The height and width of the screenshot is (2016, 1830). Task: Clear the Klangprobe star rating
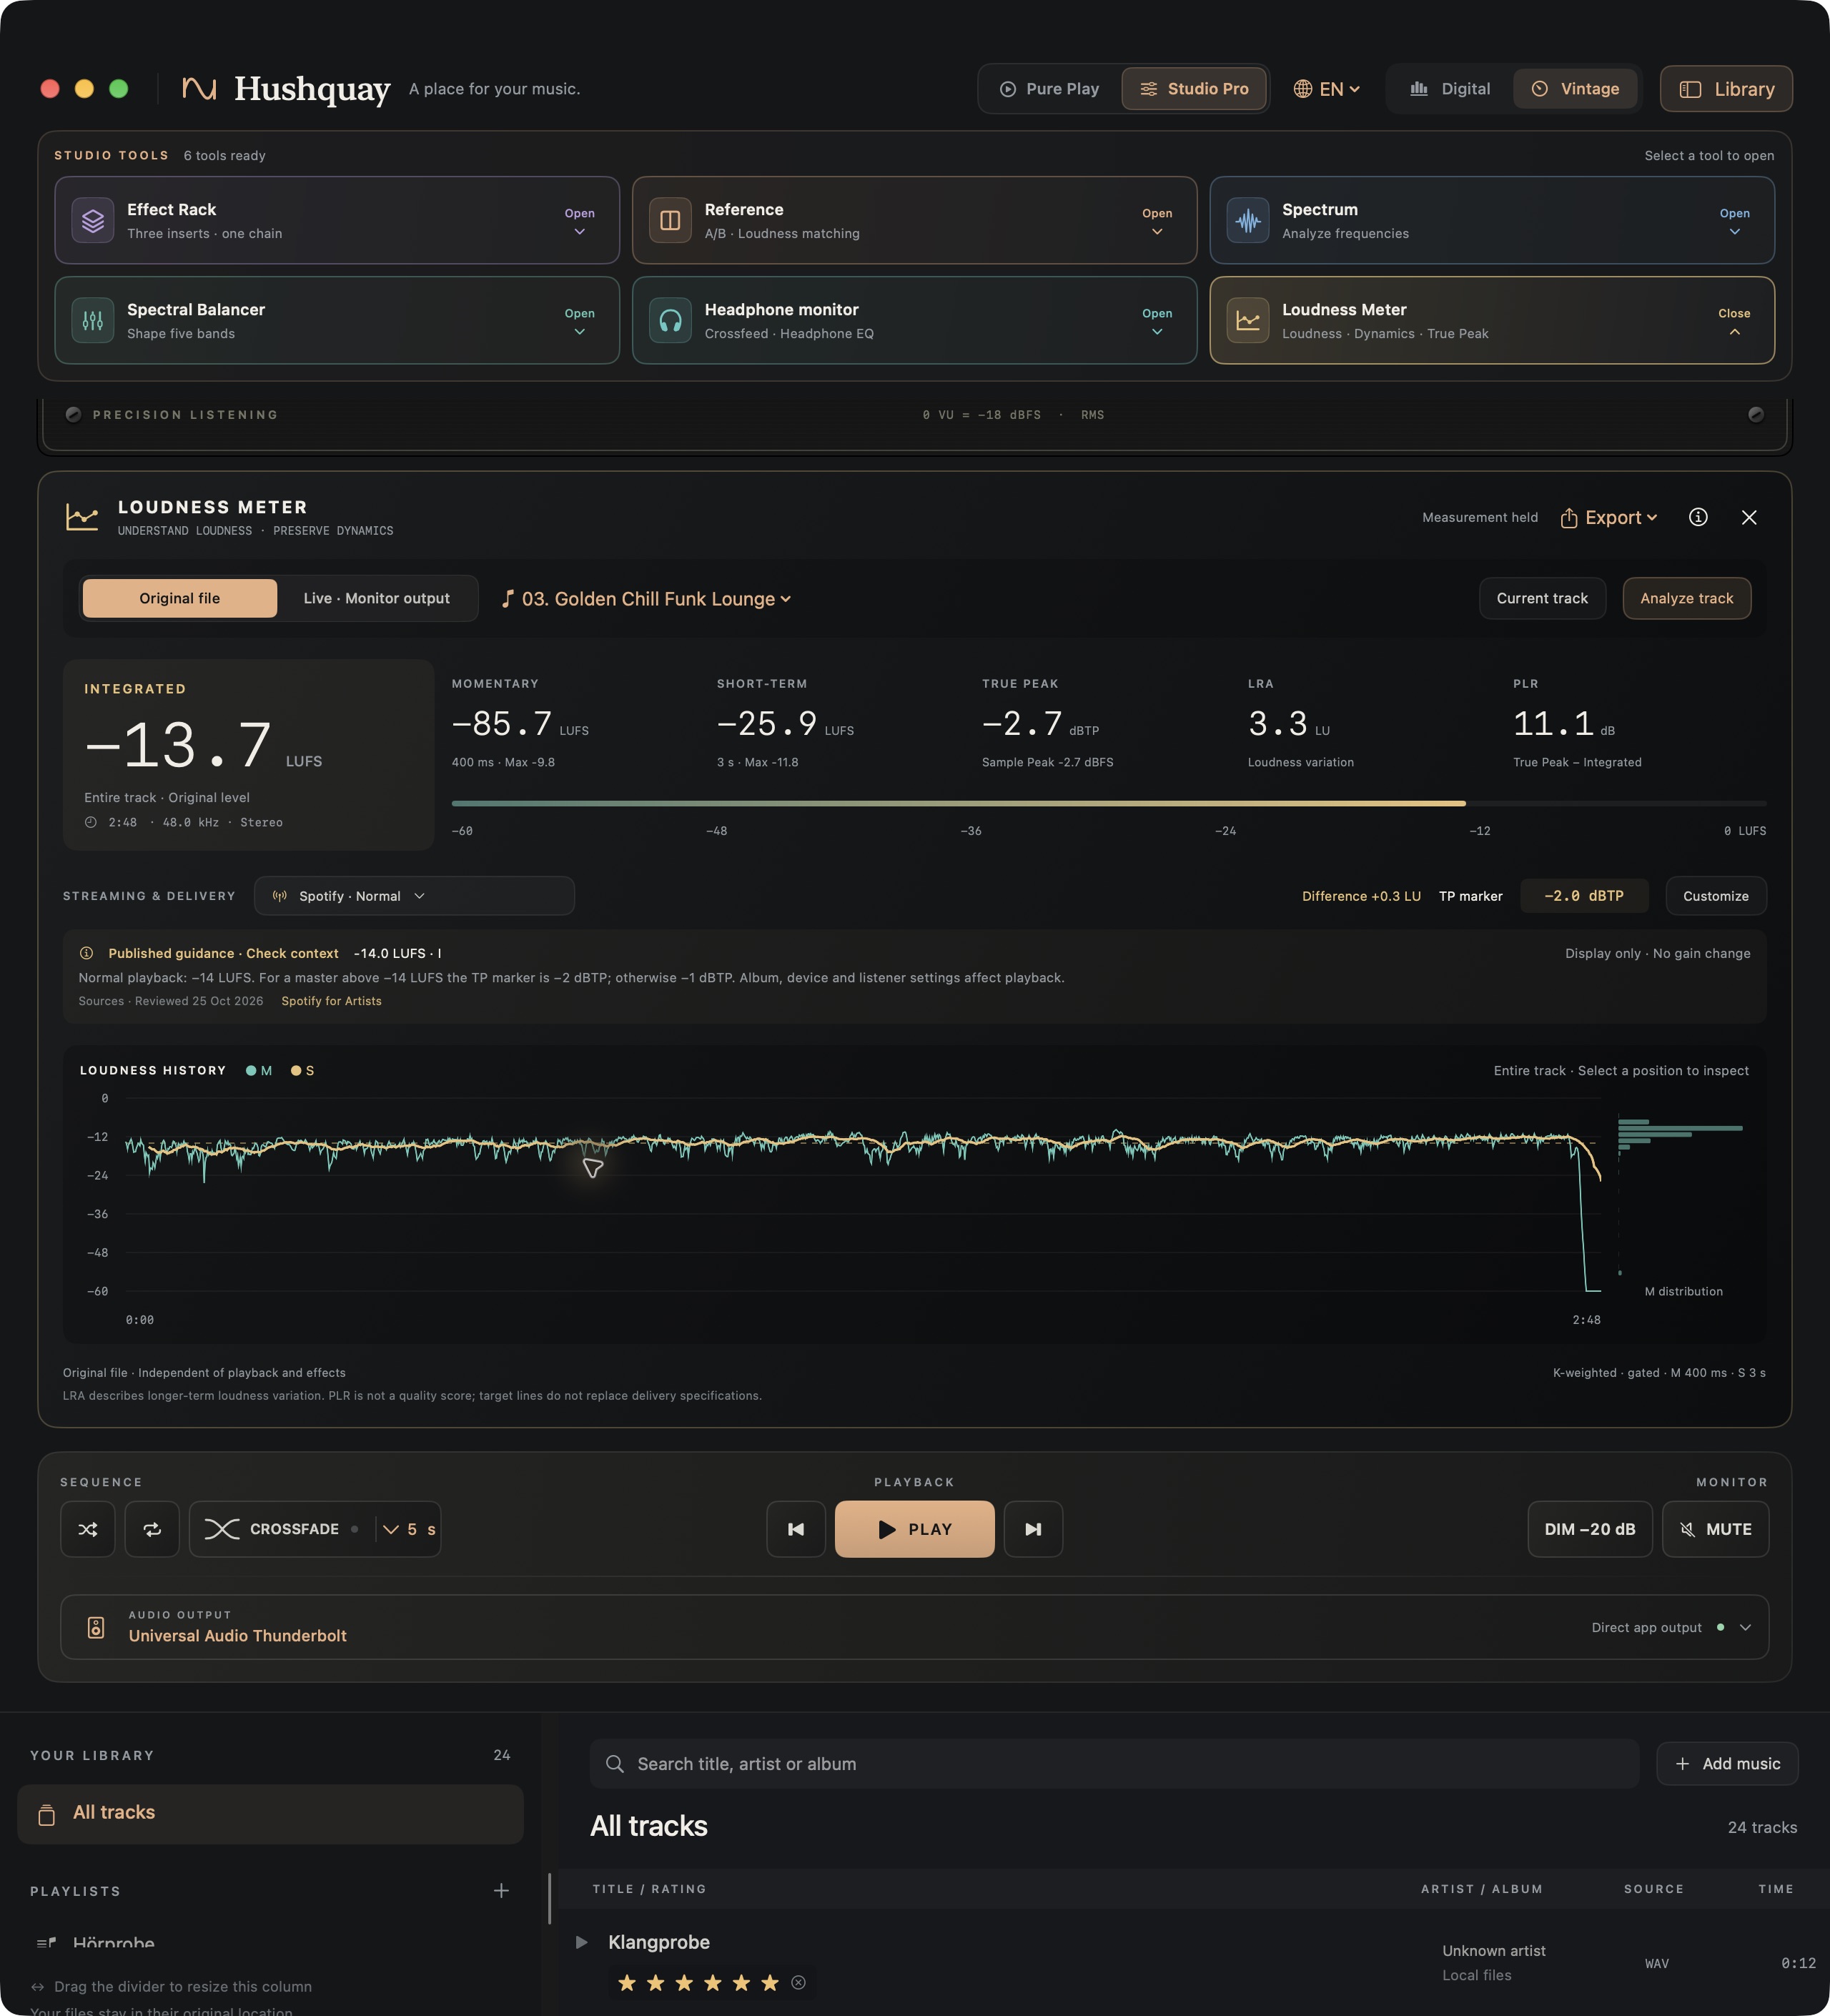(x=798, y=1982)
